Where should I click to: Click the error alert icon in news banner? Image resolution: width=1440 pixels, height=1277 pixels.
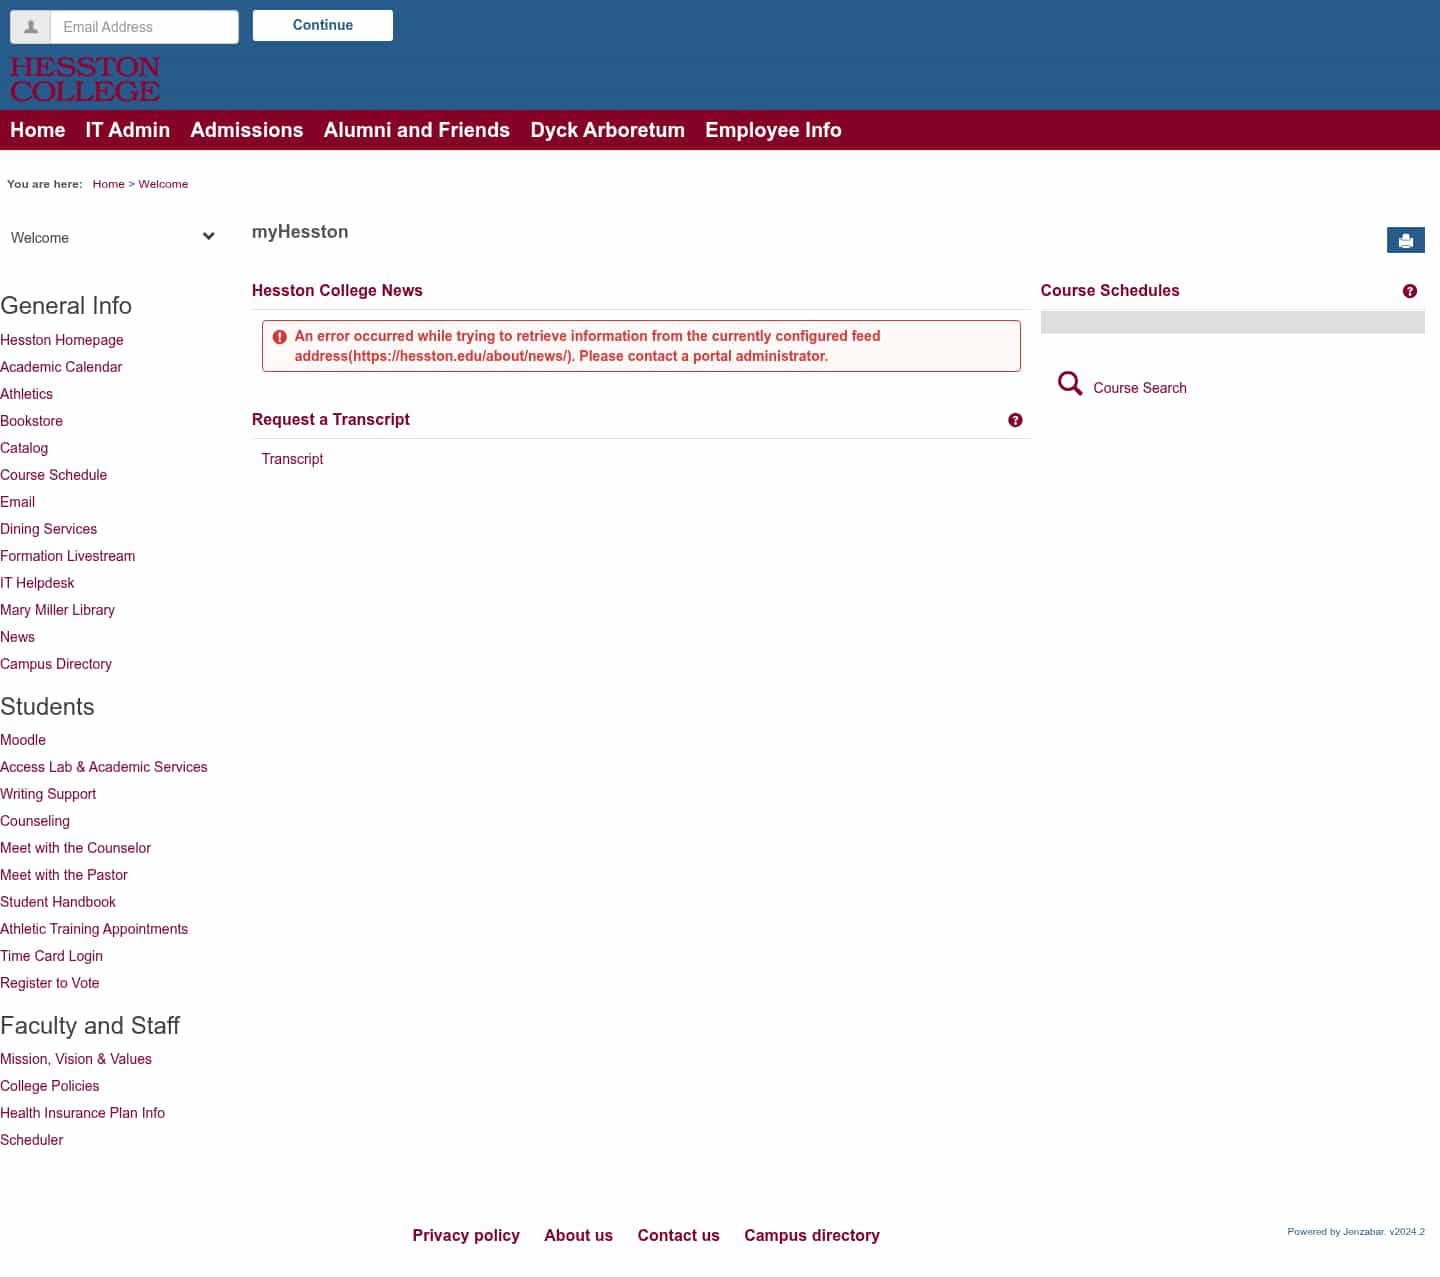coord(281,336)
